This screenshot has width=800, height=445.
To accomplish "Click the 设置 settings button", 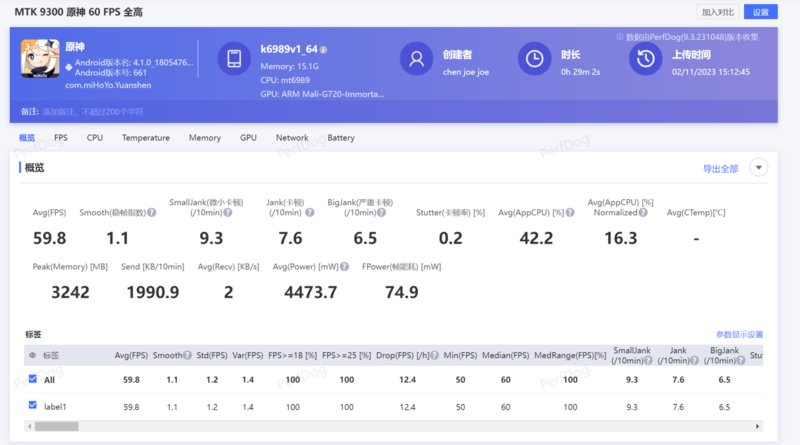I will click(x=760, y=12).
